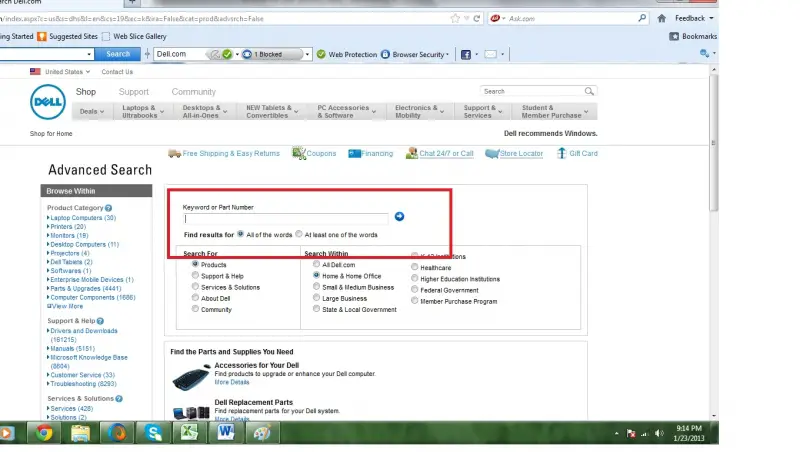This screenshot has height=452, width=800.
Task: Click the toolbar Search button
Action: (x=118, y=54)
